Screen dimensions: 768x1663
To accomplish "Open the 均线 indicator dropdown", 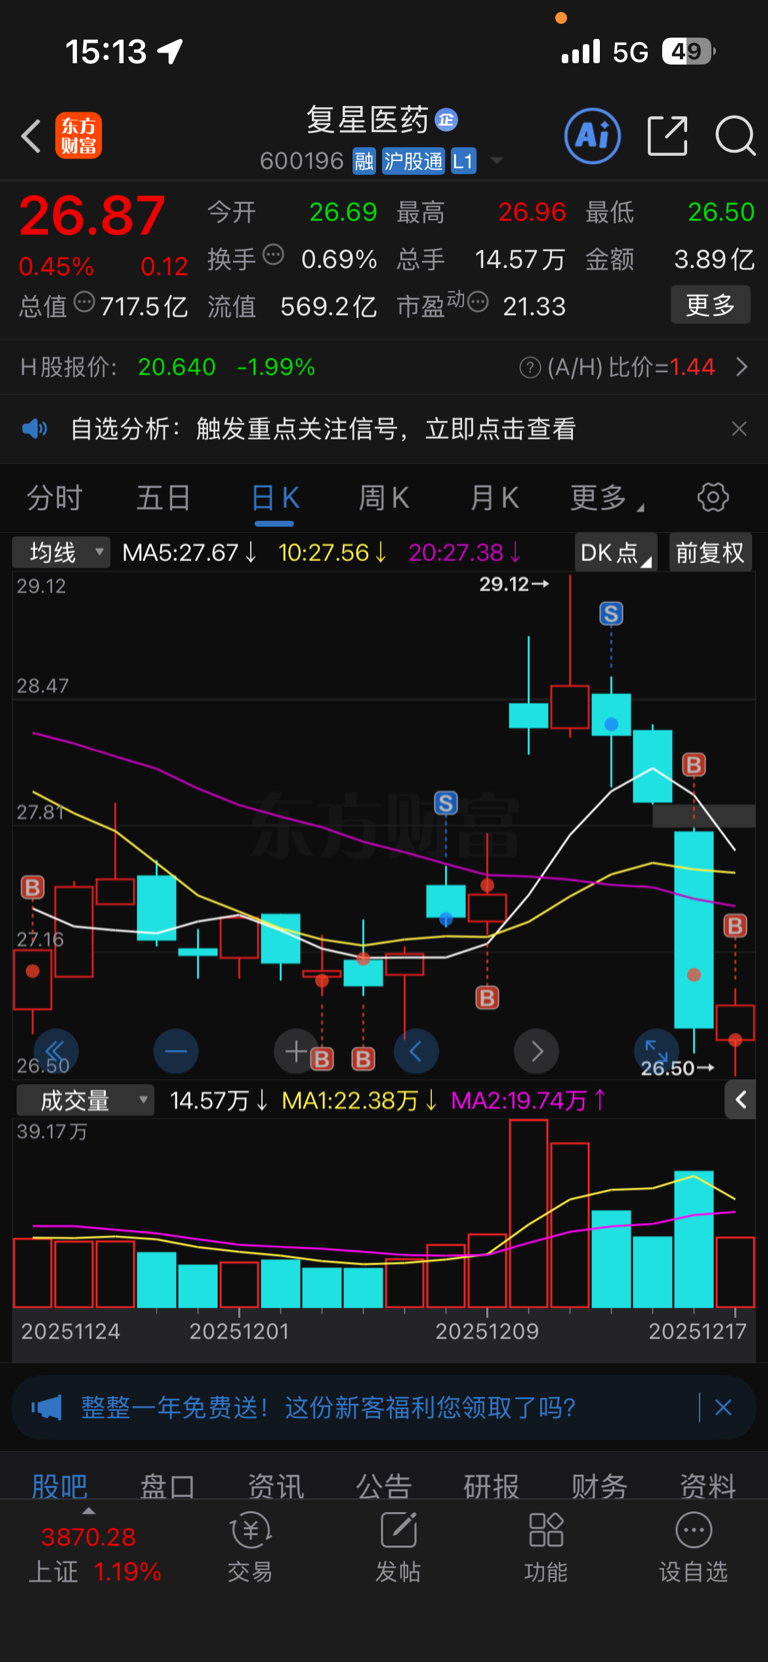I will click(60, 552).
